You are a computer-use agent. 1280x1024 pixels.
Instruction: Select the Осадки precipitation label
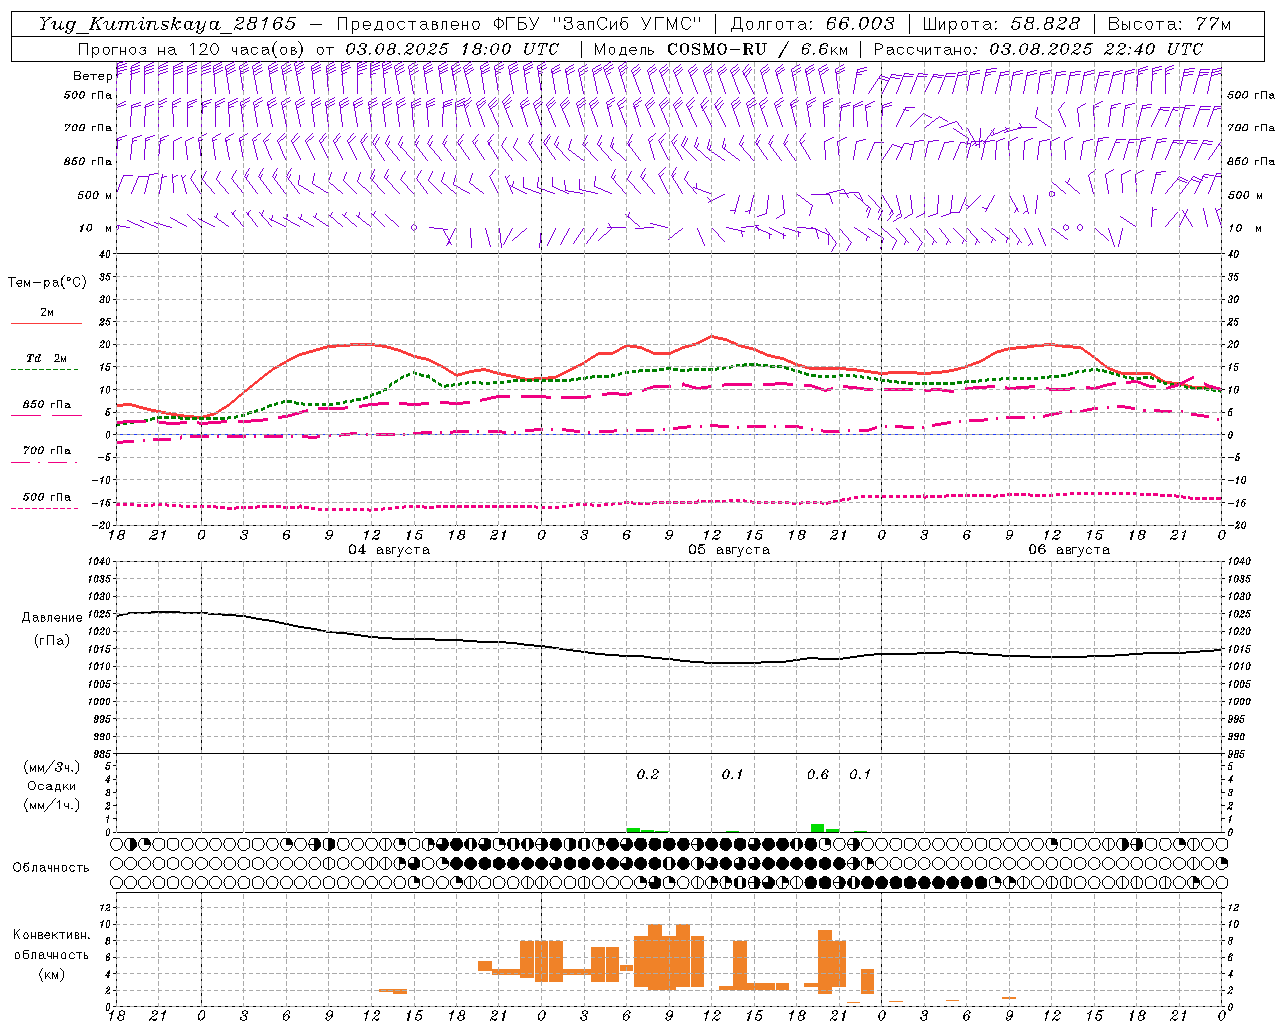point(52,786)
